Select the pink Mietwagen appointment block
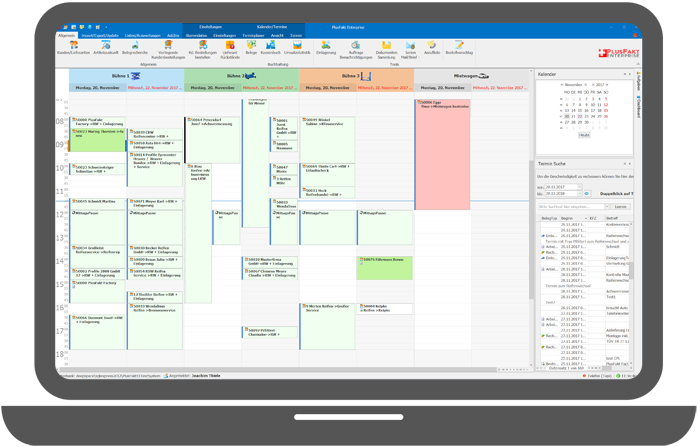The image size is (700, 447). [442, 155]
